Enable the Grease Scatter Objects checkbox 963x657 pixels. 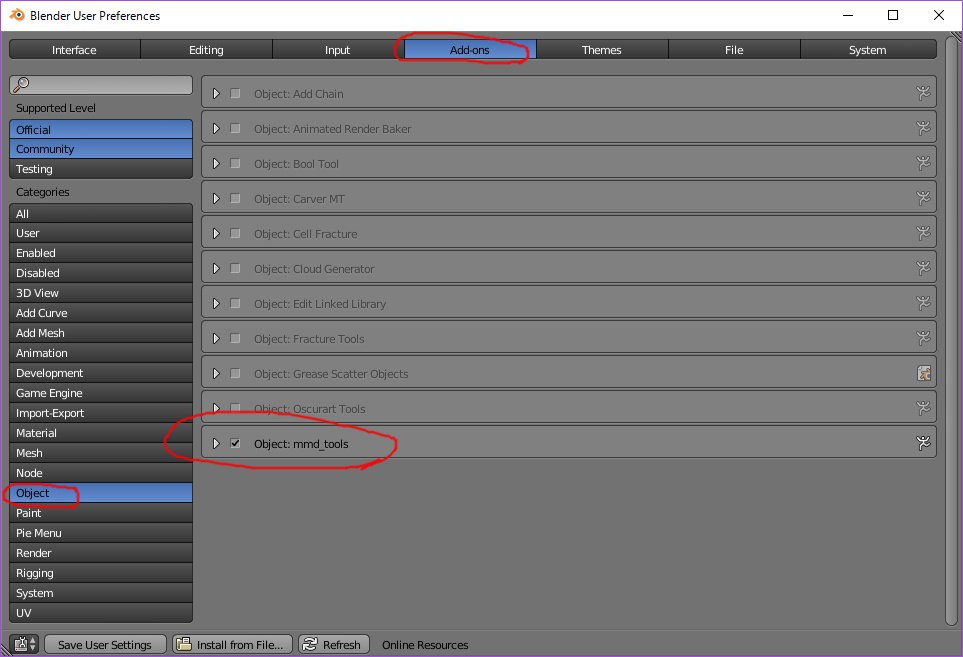point(235,373)
